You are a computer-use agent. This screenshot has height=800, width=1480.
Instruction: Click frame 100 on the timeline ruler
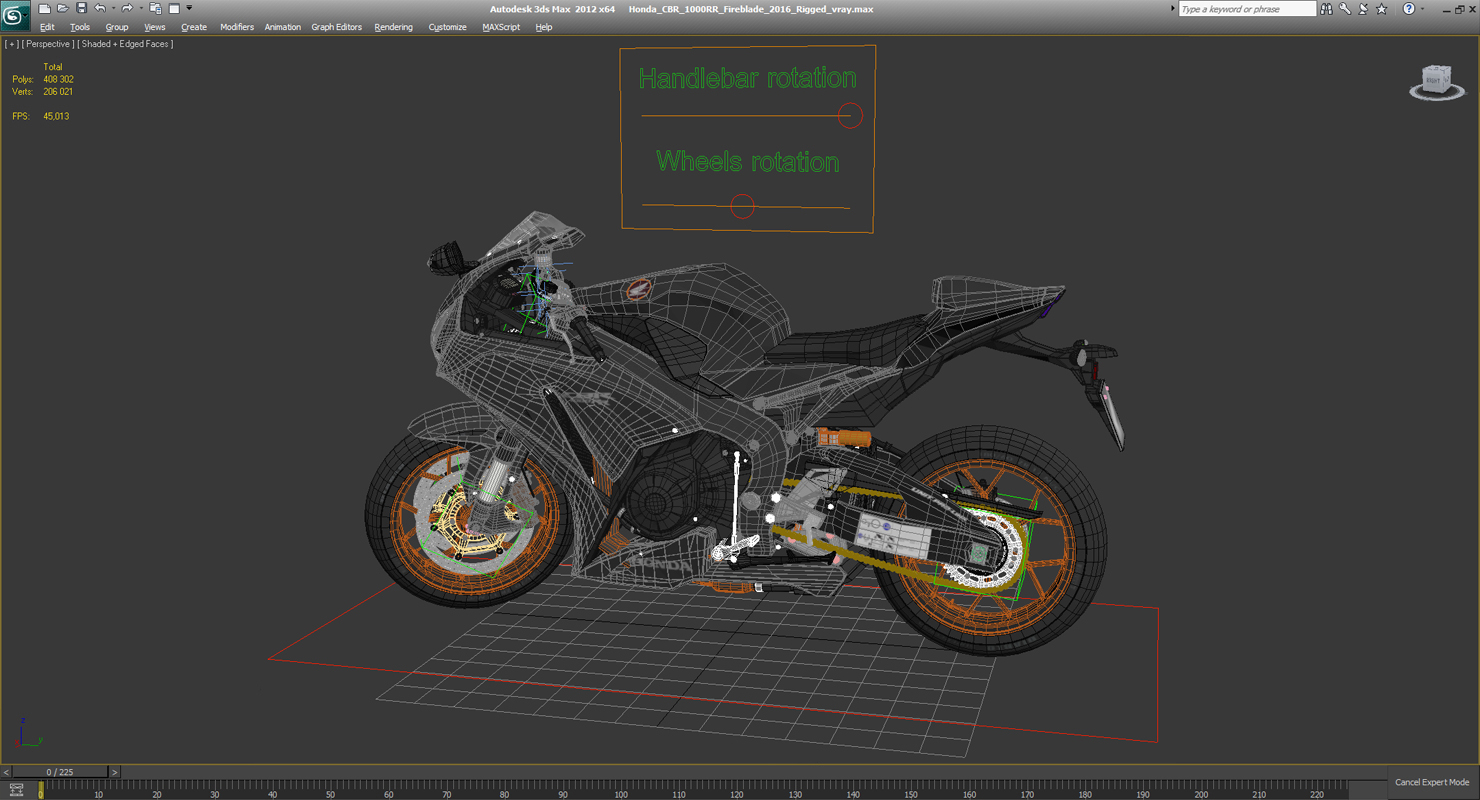(x=621, y=793)
